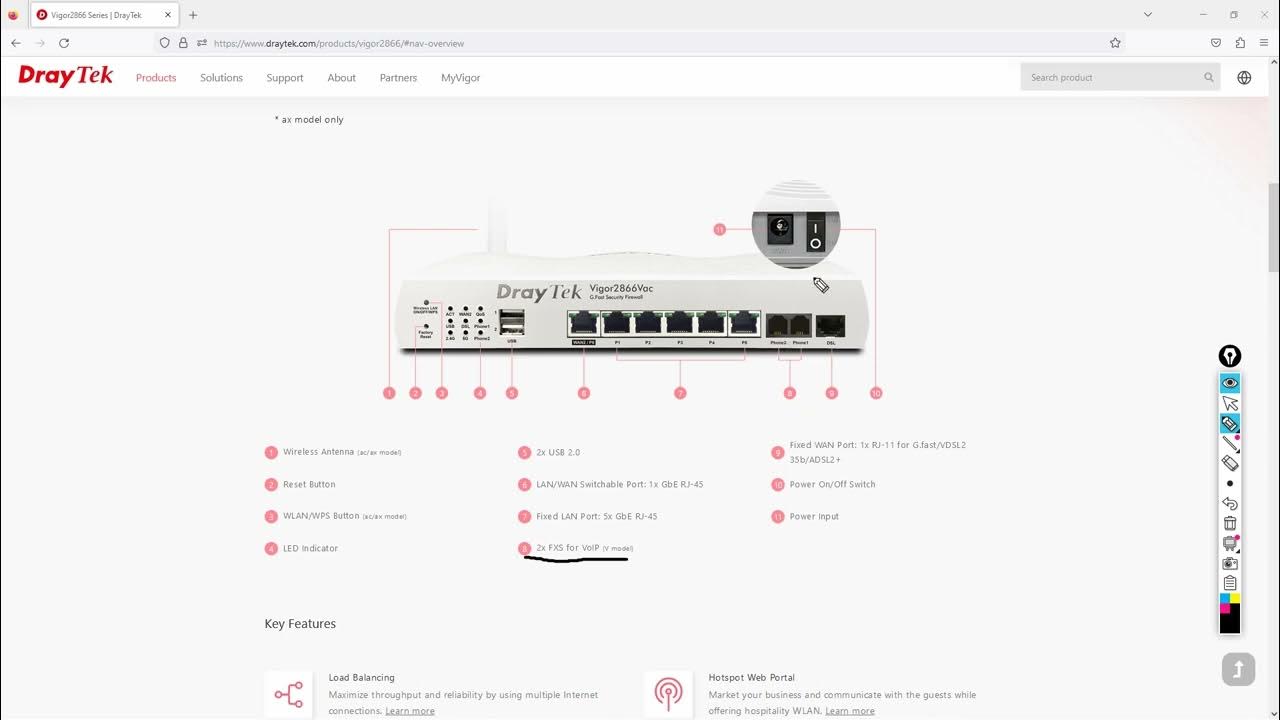
Task: Open the MyVigor menu item
Action: [x=461, y=77]
